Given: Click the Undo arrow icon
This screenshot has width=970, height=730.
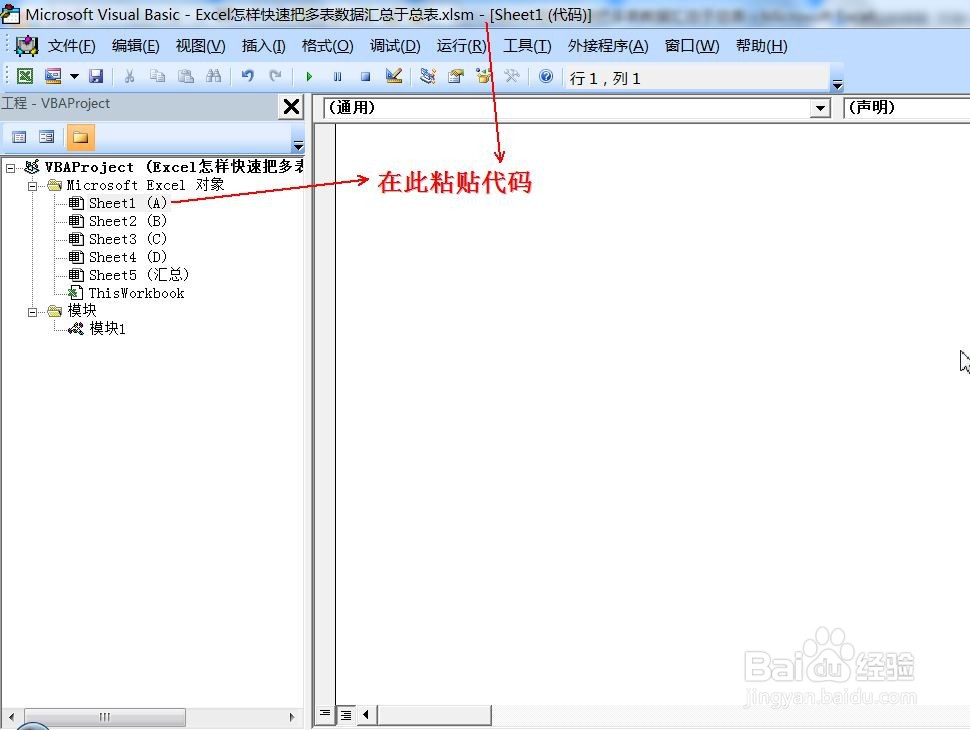Looking at the screenshot, I should tap(247, 76).
